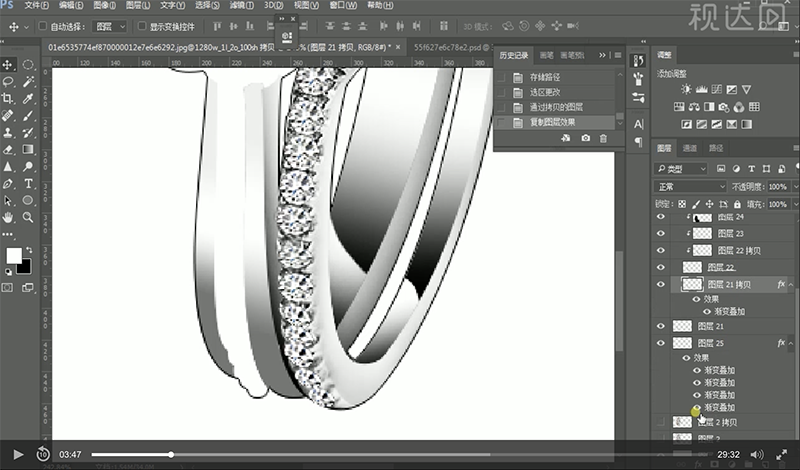
Task: Play the video
Action: coord(18,454)
